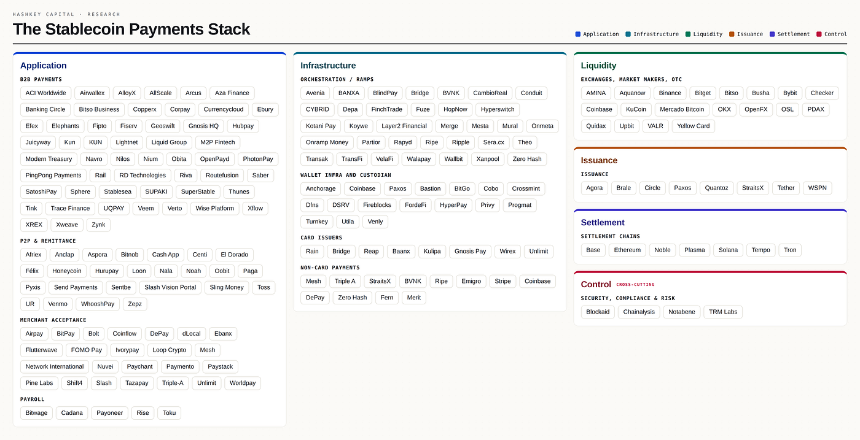Select the WhooshPay chip
Image resolution: width=860 pixels, height=440 pixels.
click(98, 304)
